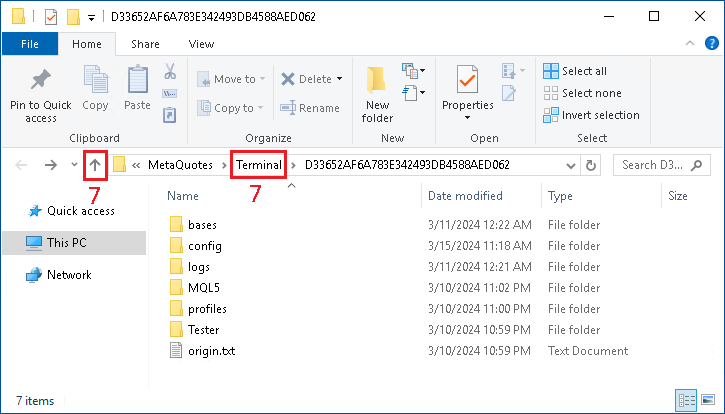Switch to Details view icon
Viewport: 725px width, 414px height.
pos(686,400)
